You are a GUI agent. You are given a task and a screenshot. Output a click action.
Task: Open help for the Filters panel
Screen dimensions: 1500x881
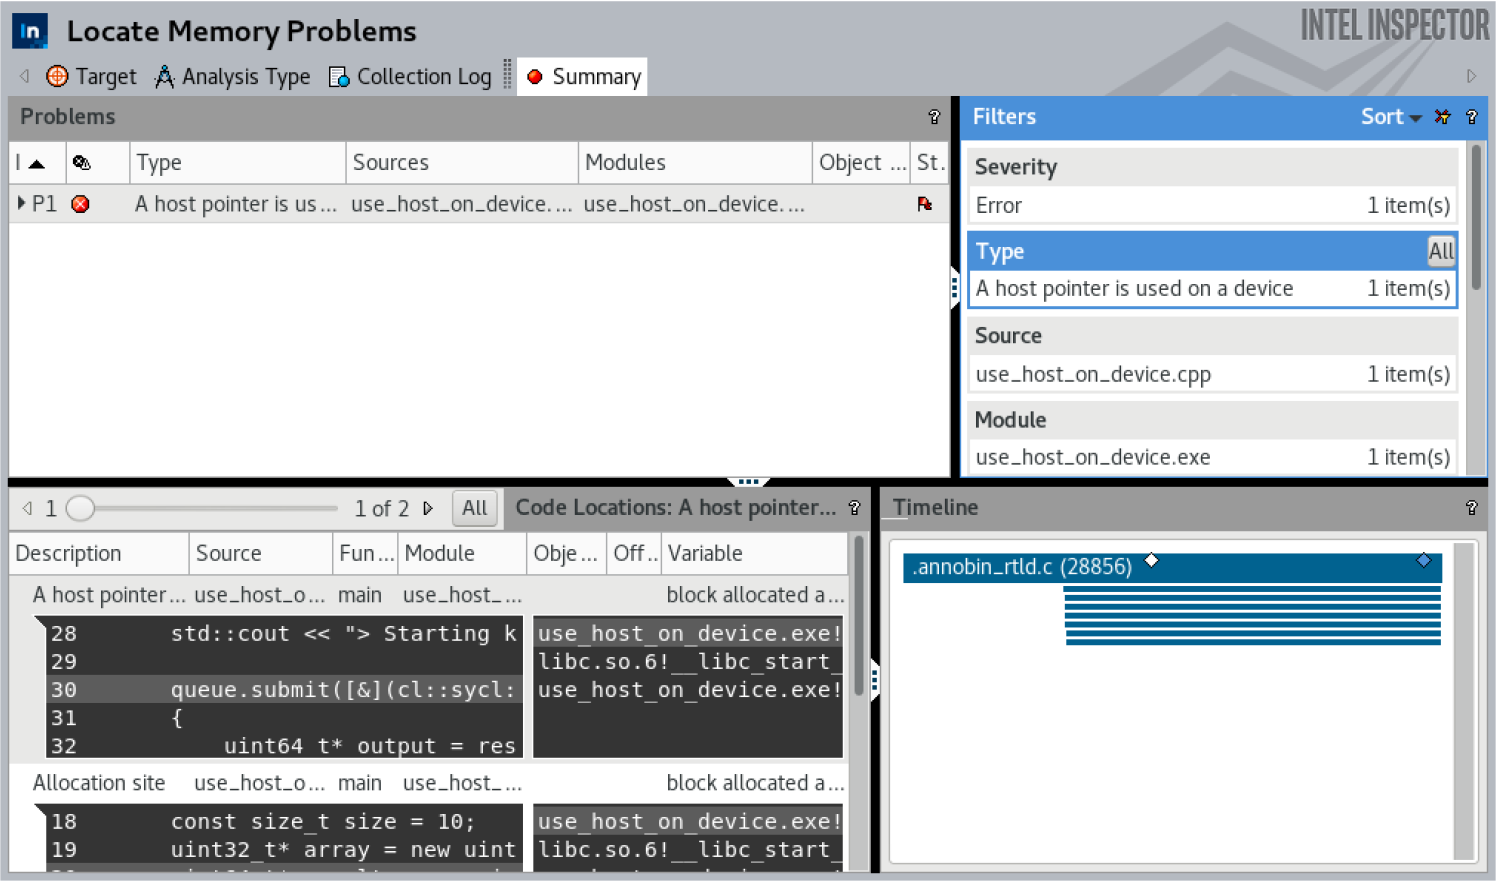pyautogui.click(x=1471, y=117)
